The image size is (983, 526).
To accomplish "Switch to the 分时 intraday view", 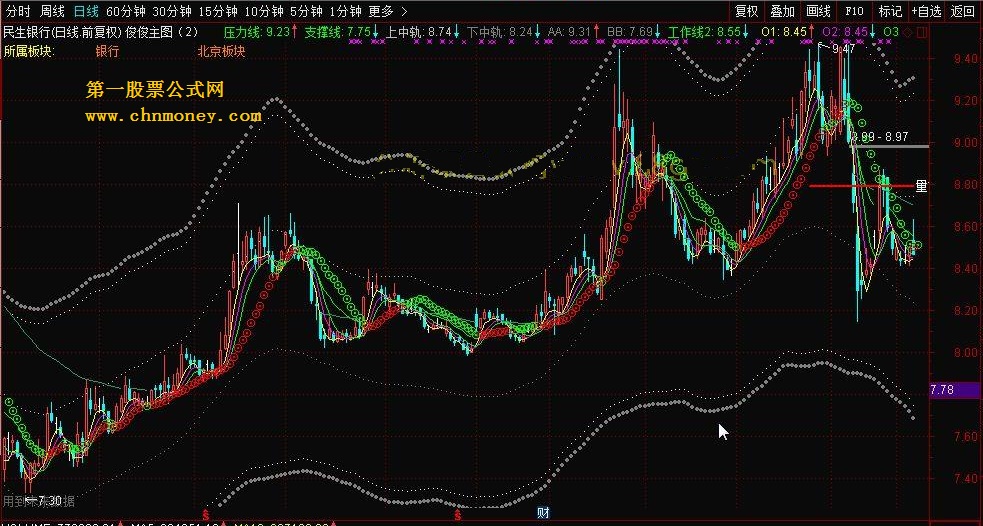I will 18,11.
